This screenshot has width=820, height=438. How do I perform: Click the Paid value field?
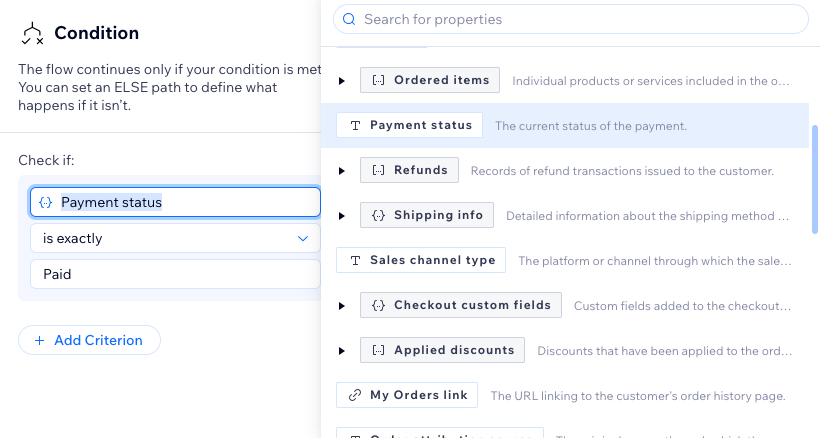click(x=175, y=274)
